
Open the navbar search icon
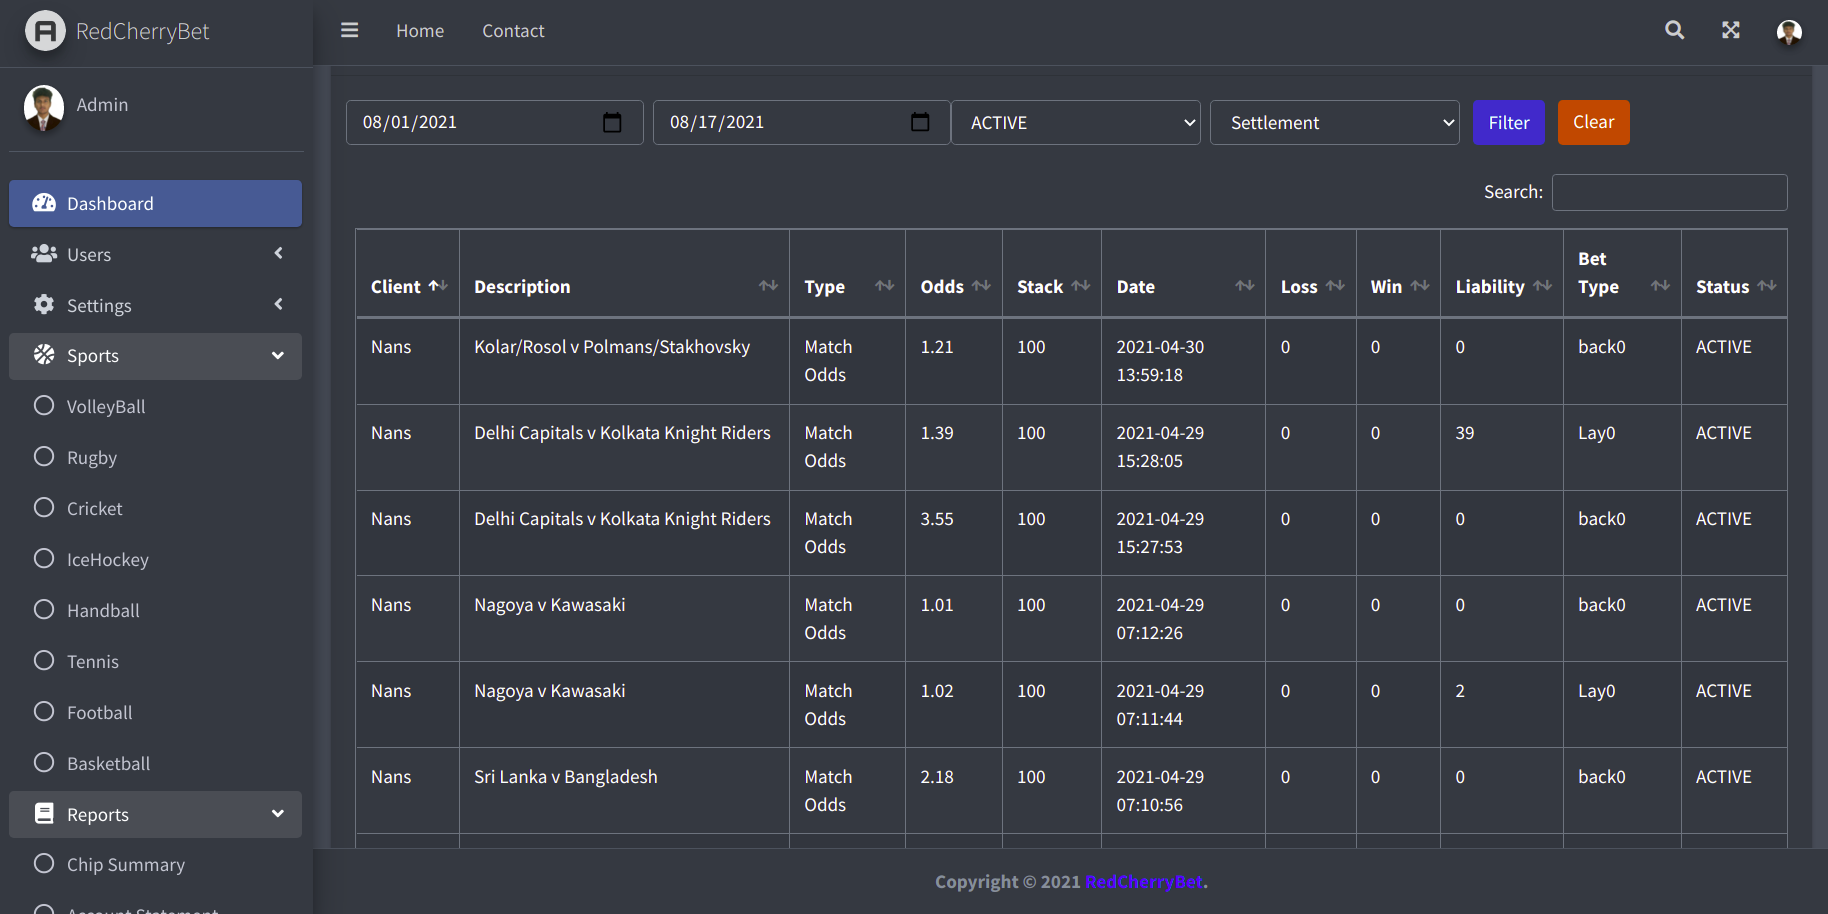(x=1674, y=30)
